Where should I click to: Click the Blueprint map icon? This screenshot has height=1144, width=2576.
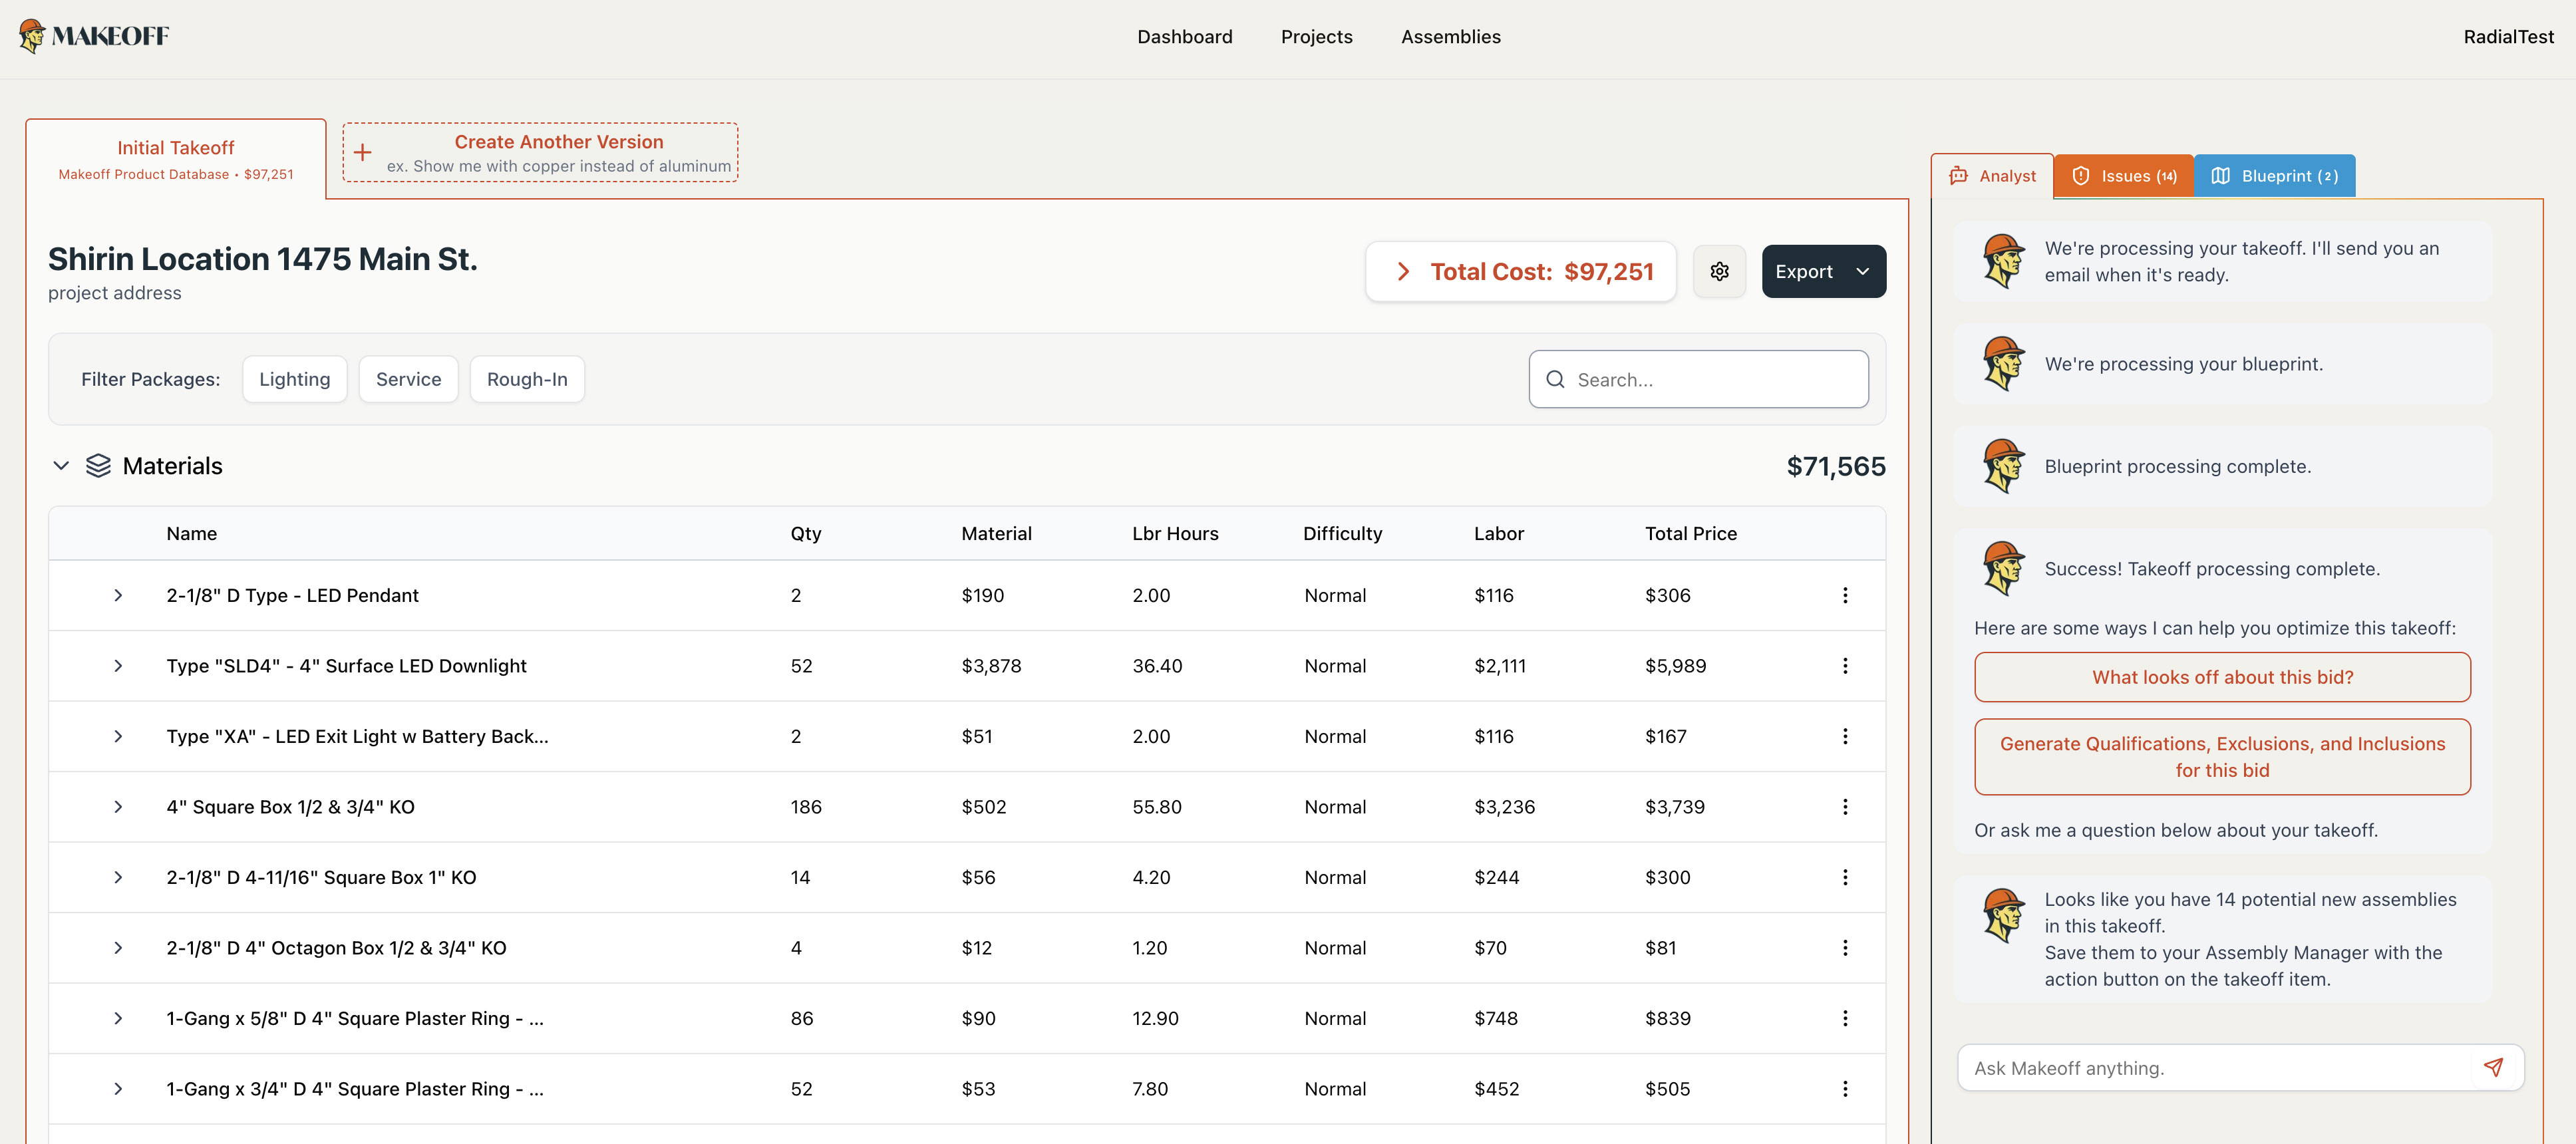click(2221, 175)
